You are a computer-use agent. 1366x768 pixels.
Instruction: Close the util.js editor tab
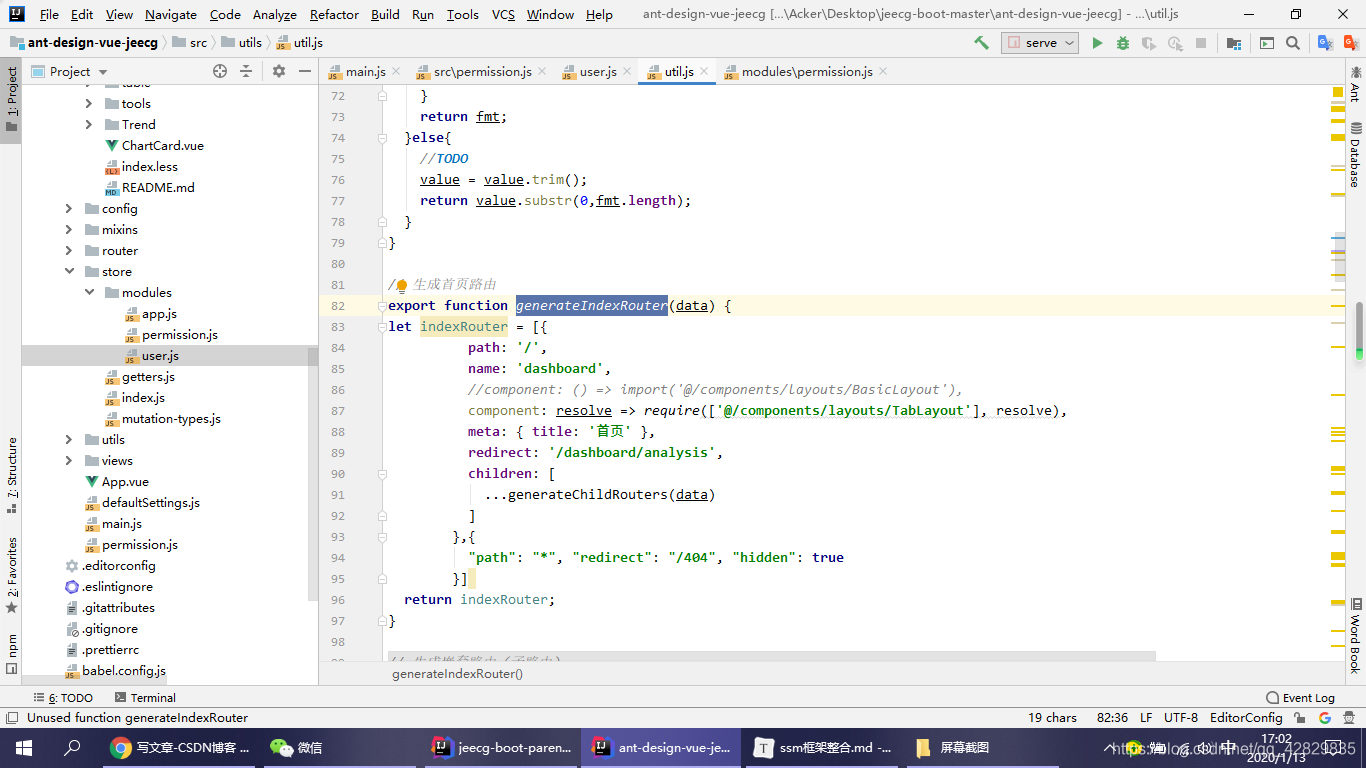click(x=704, y=71)
